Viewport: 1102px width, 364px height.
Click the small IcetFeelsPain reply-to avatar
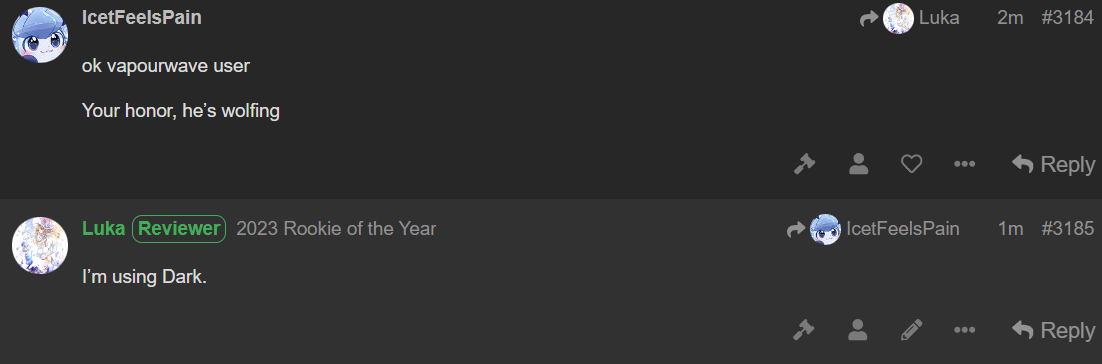click(x=825, y=229)
